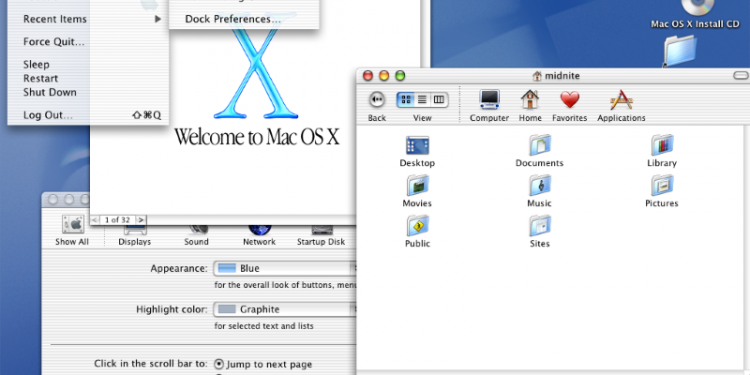Select Jump to next page radio button
This screenshot has width=750, height=375.
(219, 364)
